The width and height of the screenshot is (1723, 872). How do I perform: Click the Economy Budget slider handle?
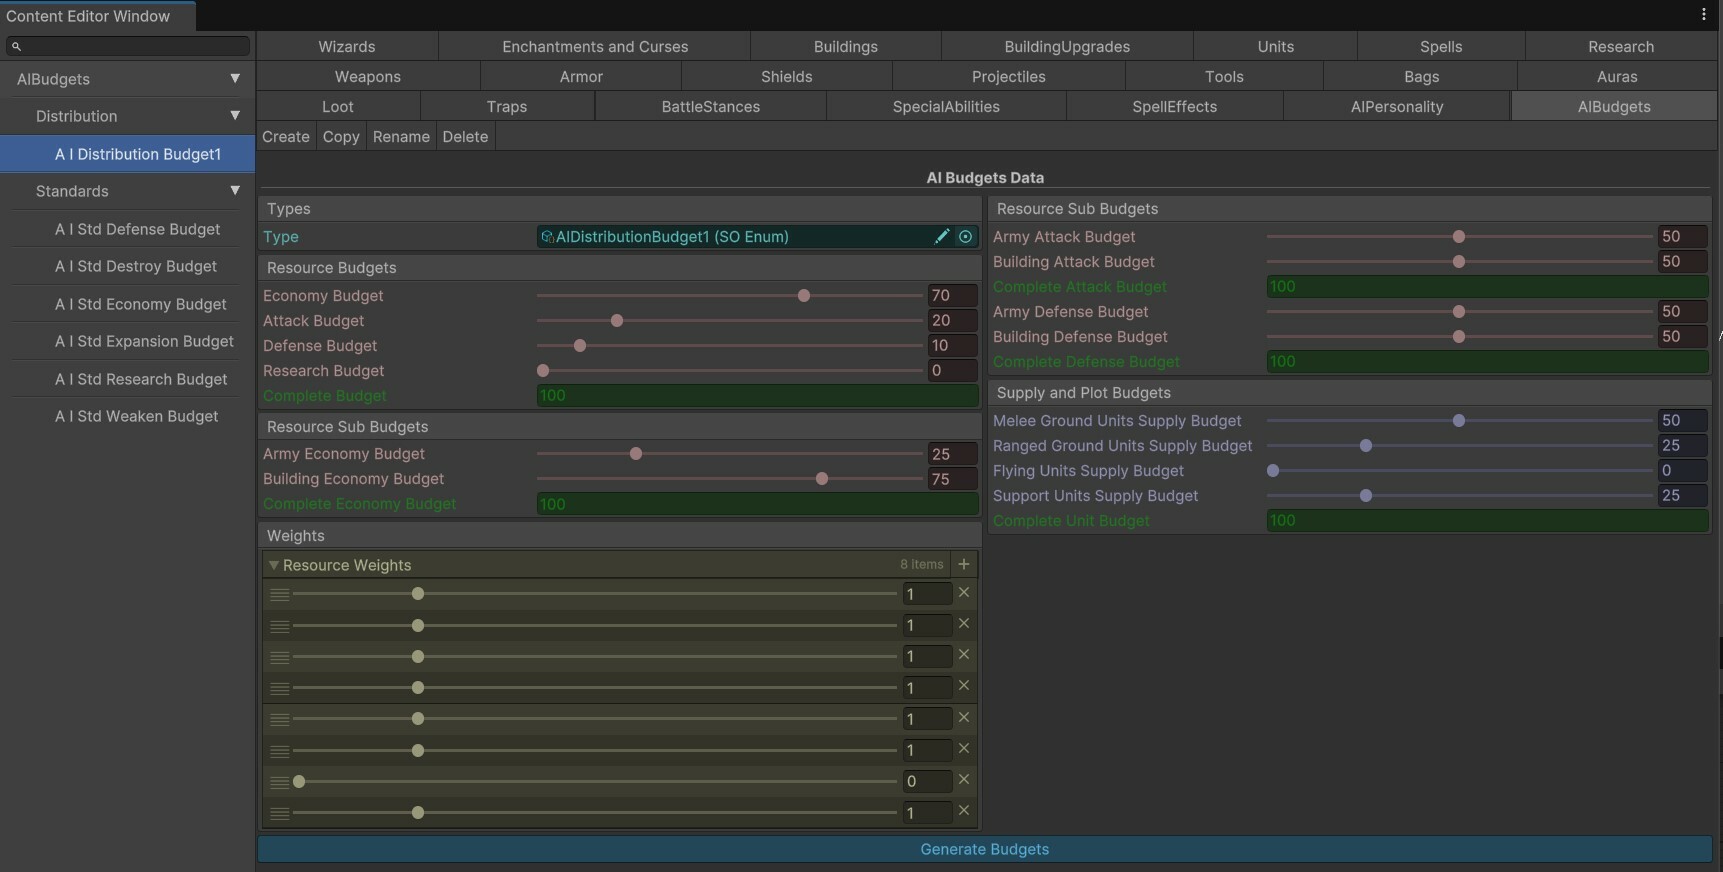tap(804, 296)
